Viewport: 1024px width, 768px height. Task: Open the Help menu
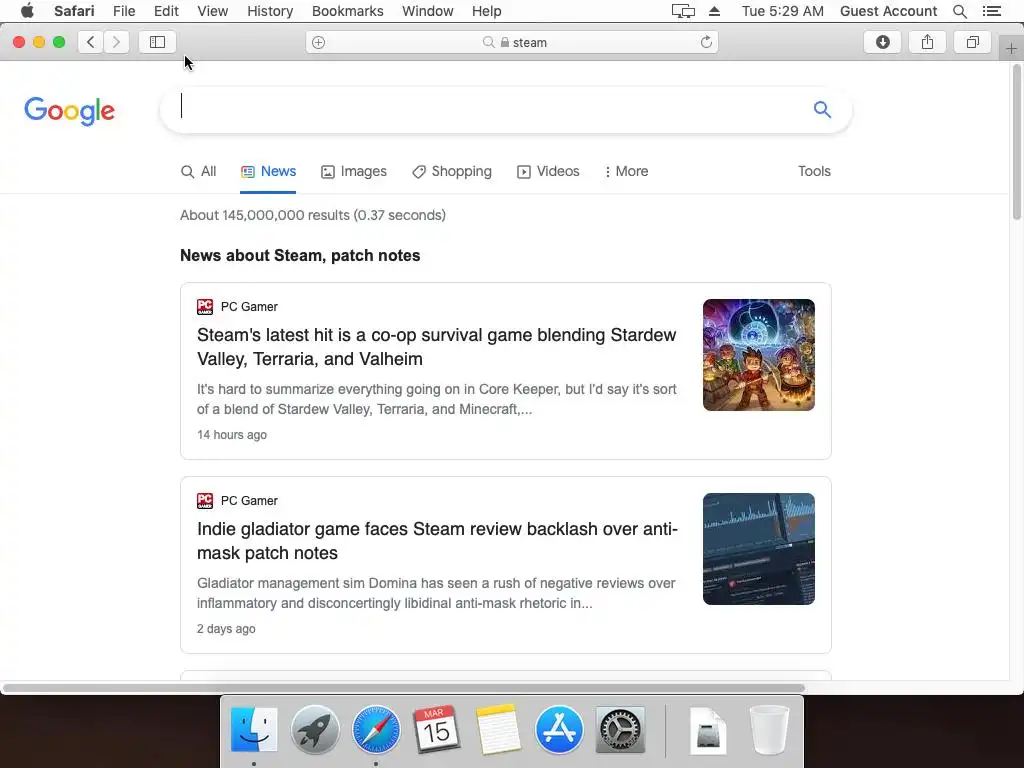pyautogui.click(x=487, y=11)
